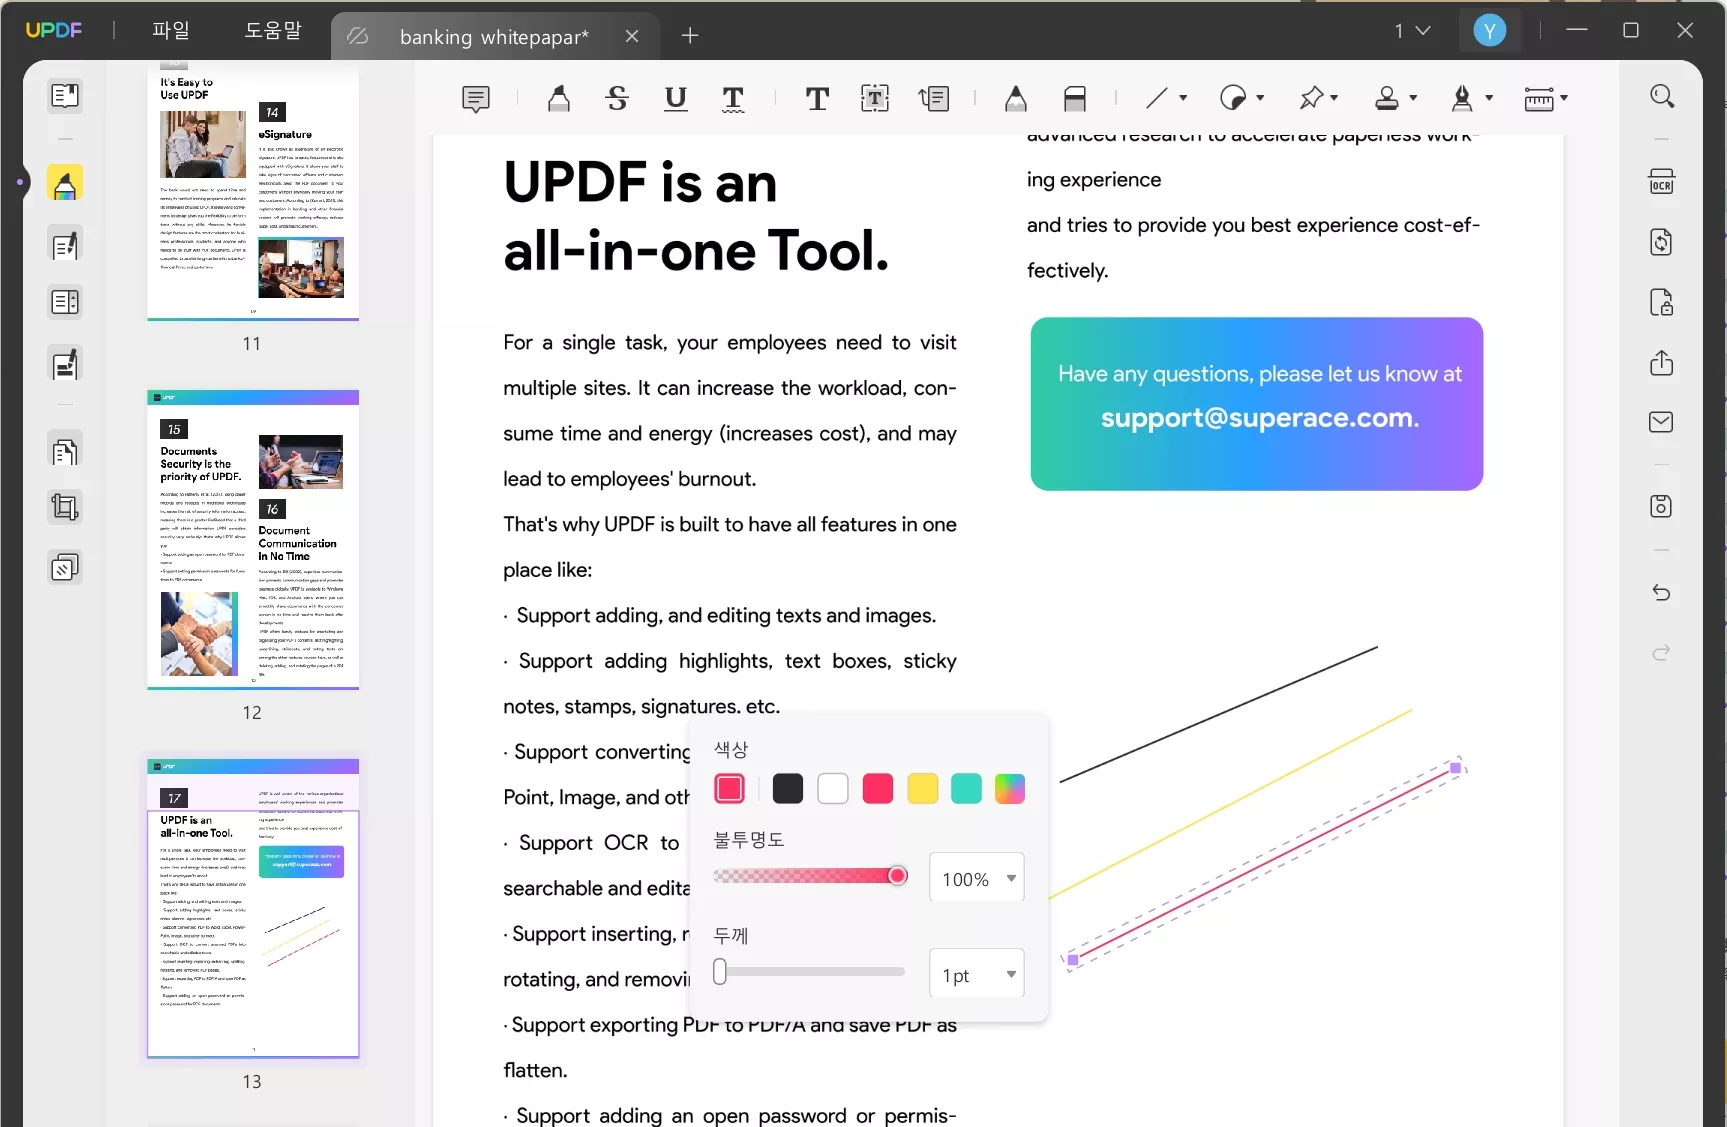The width and height of the screenshot is (1727, 1127).
Task: Open the 도움말 menu
Action: pyautogui.click(x=273, y=30)
